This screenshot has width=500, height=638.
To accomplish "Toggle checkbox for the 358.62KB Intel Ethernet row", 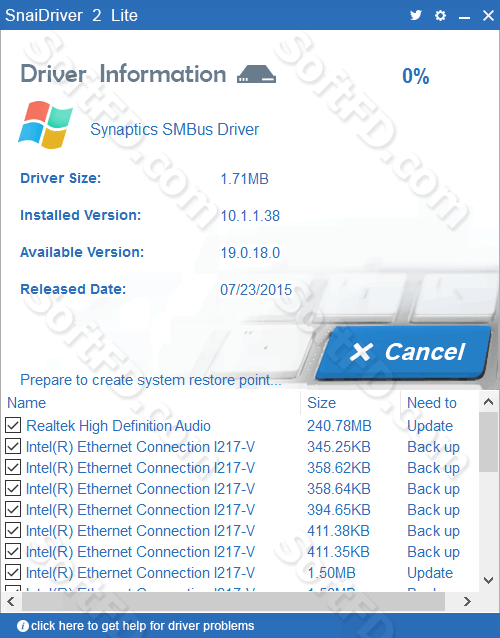I will point(13,468).
